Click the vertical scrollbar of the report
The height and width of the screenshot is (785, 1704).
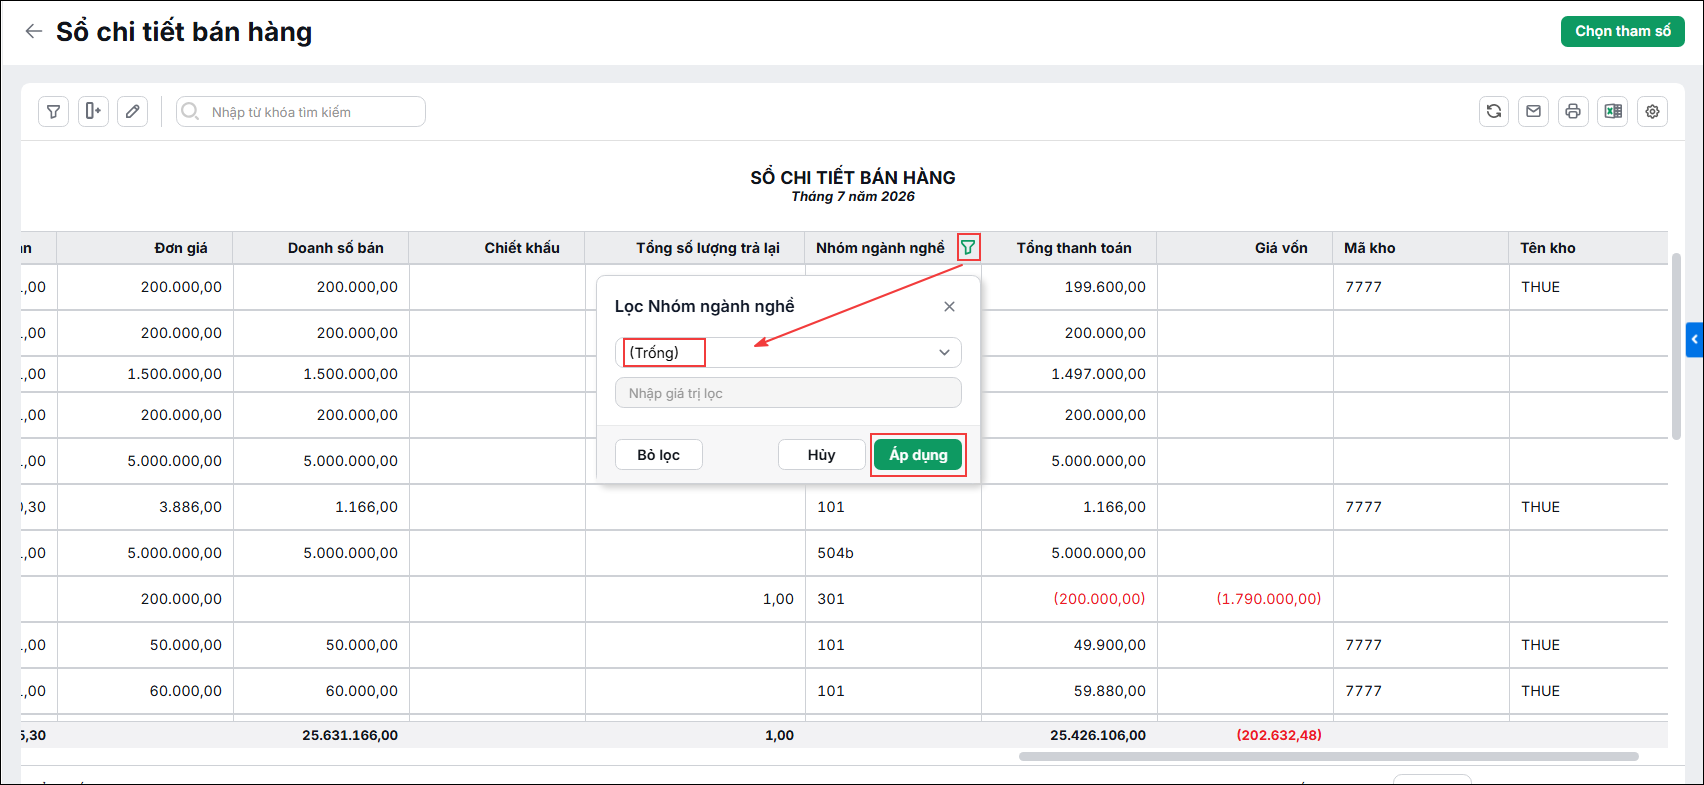[1676, 345]
